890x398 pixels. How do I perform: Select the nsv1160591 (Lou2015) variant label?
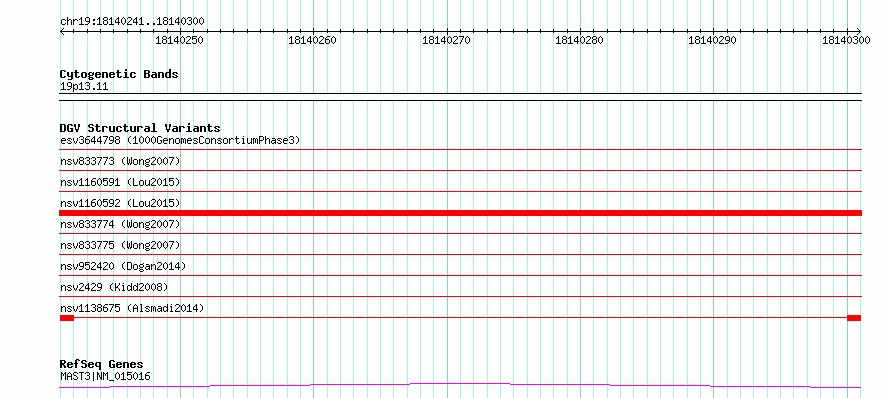click(120, 182)
